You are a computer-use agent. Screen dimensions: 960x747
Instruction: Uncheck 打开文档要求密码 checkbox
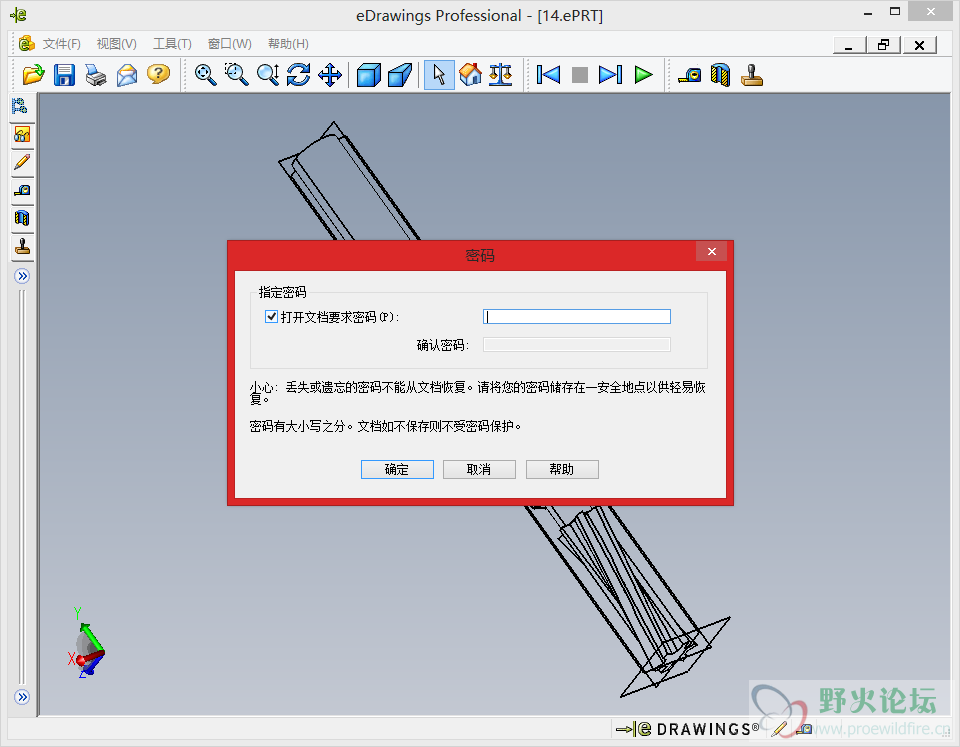tap(271, 317)
